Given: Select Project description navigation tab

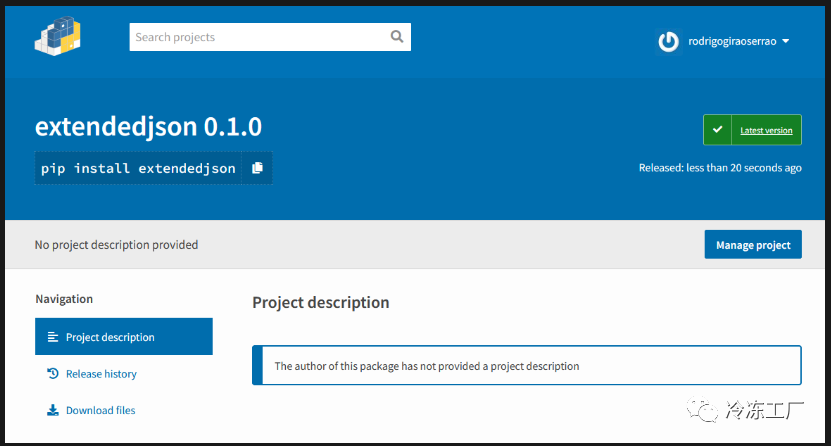Looking at the screenshot, I should [123, 337].
